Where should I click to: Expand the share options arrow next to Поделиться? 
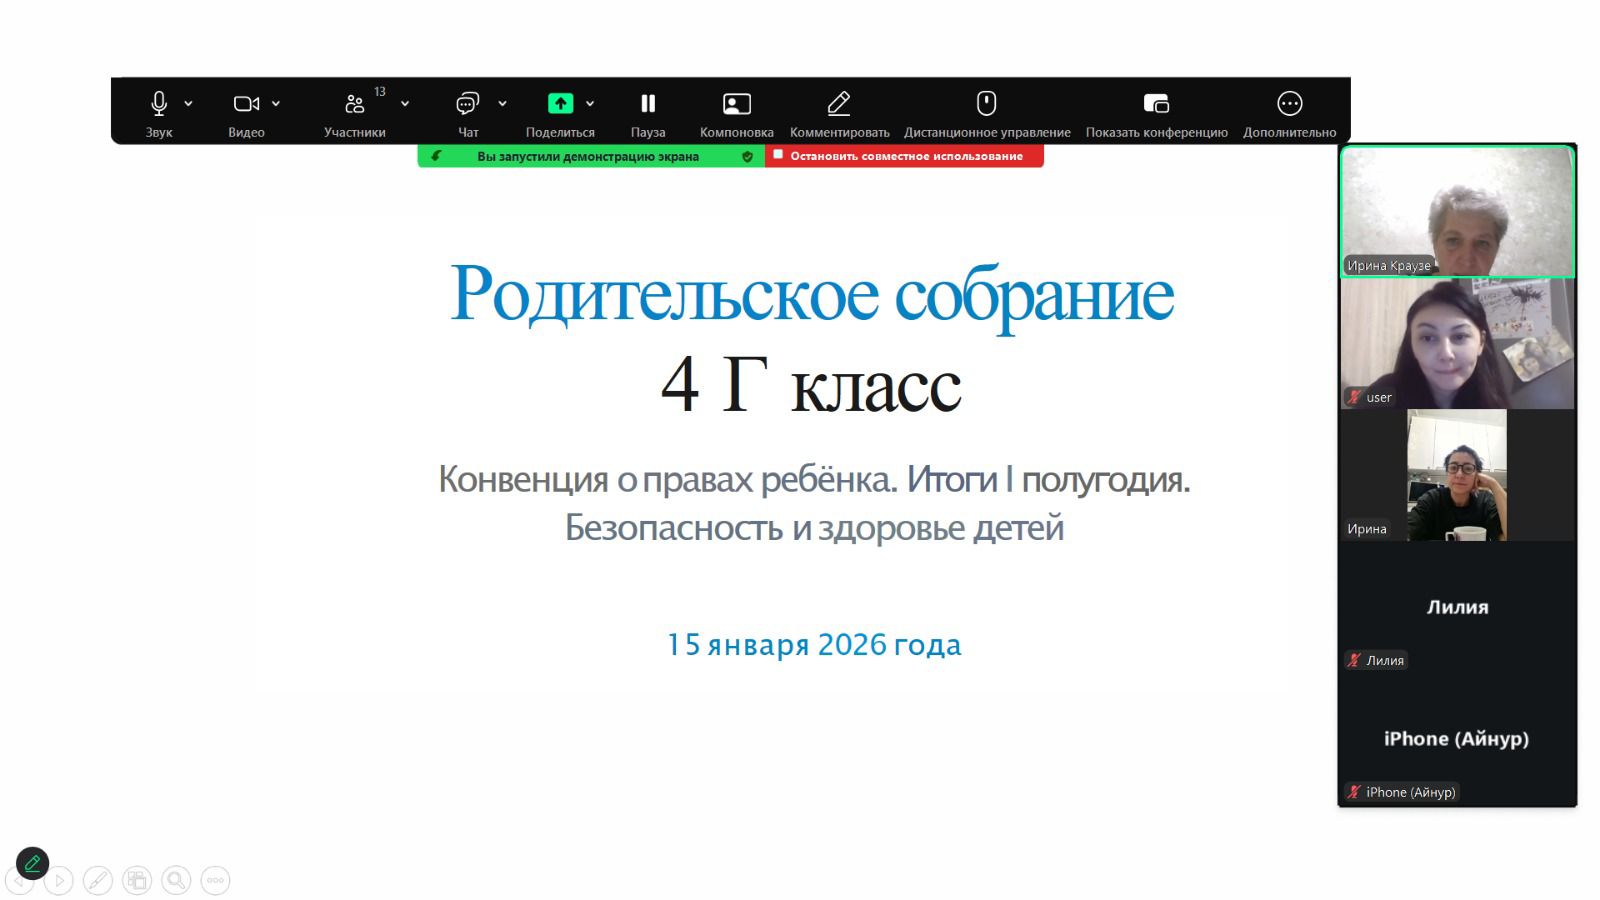click(590, 104)
